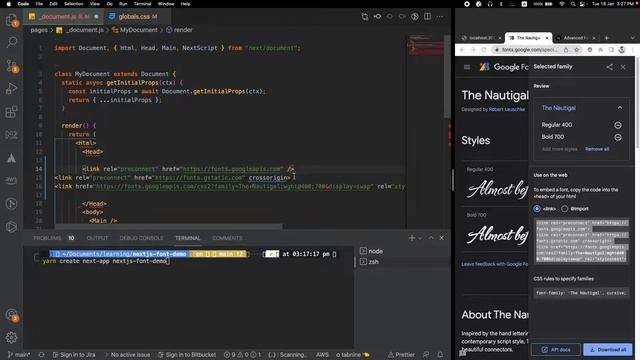This screenshot has height=360, width=640.
Task: Open the Search view in the activity bar
Action: click(11, 42)
